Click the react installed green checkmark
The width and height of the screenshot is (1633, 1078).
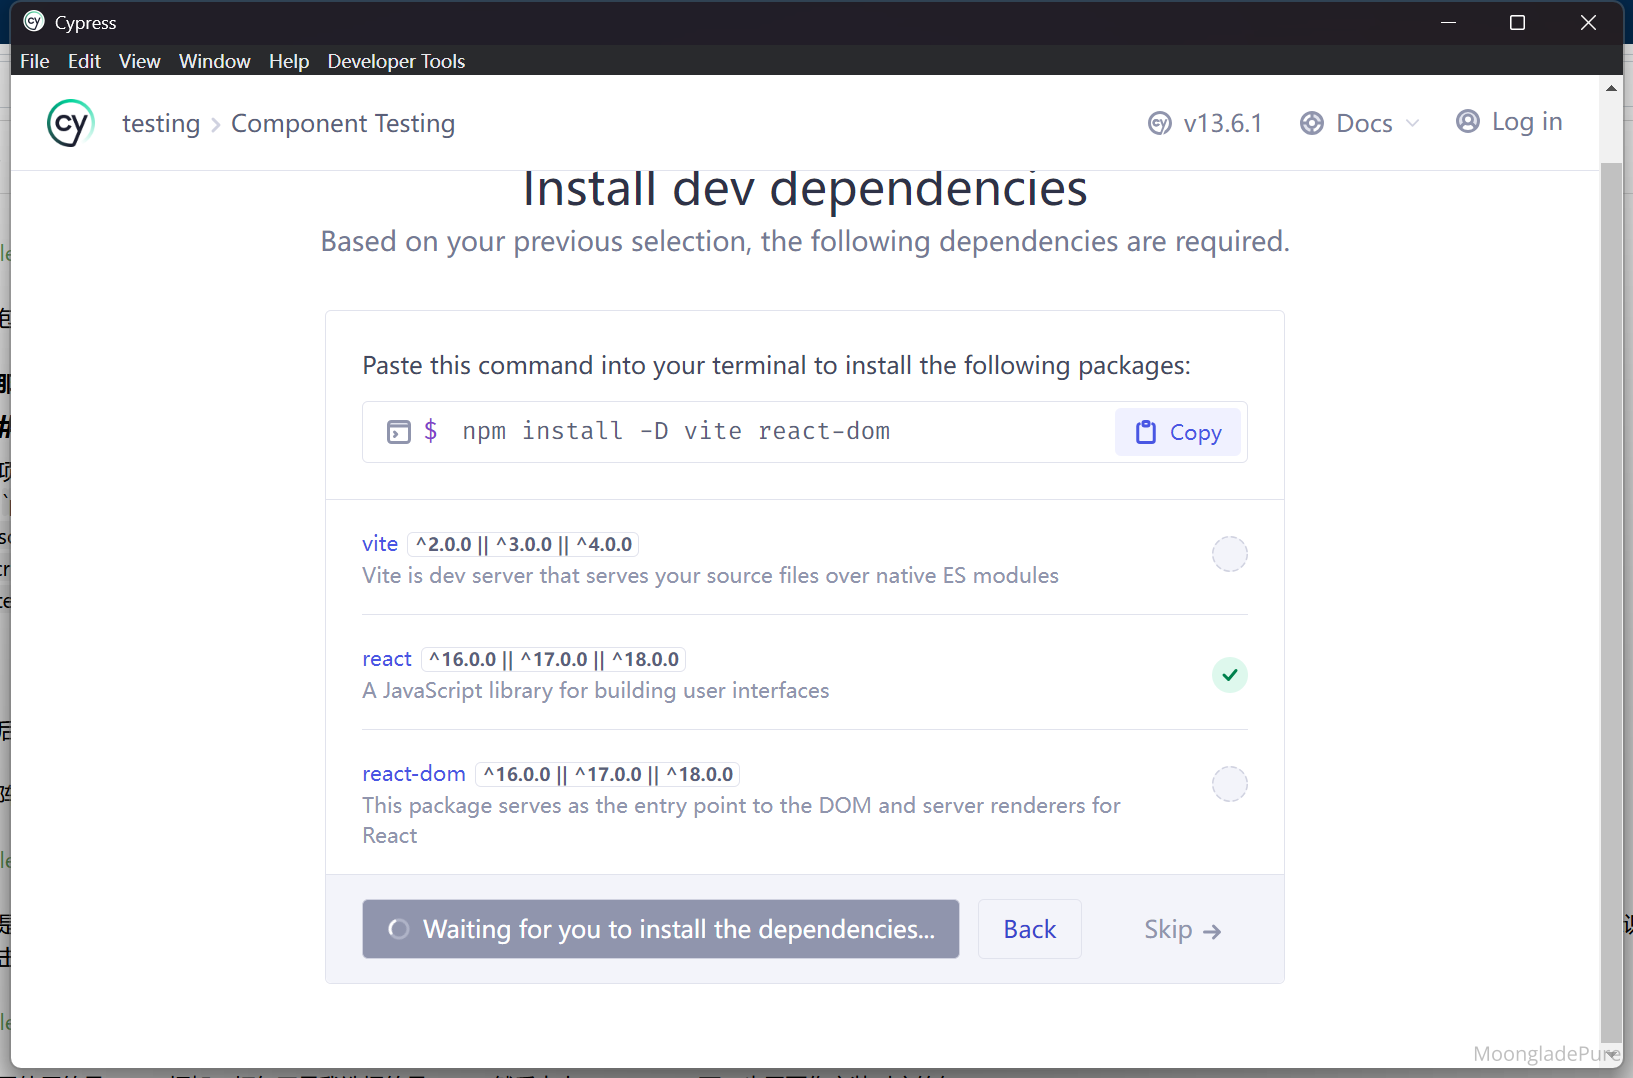[x=1229, y=675]
